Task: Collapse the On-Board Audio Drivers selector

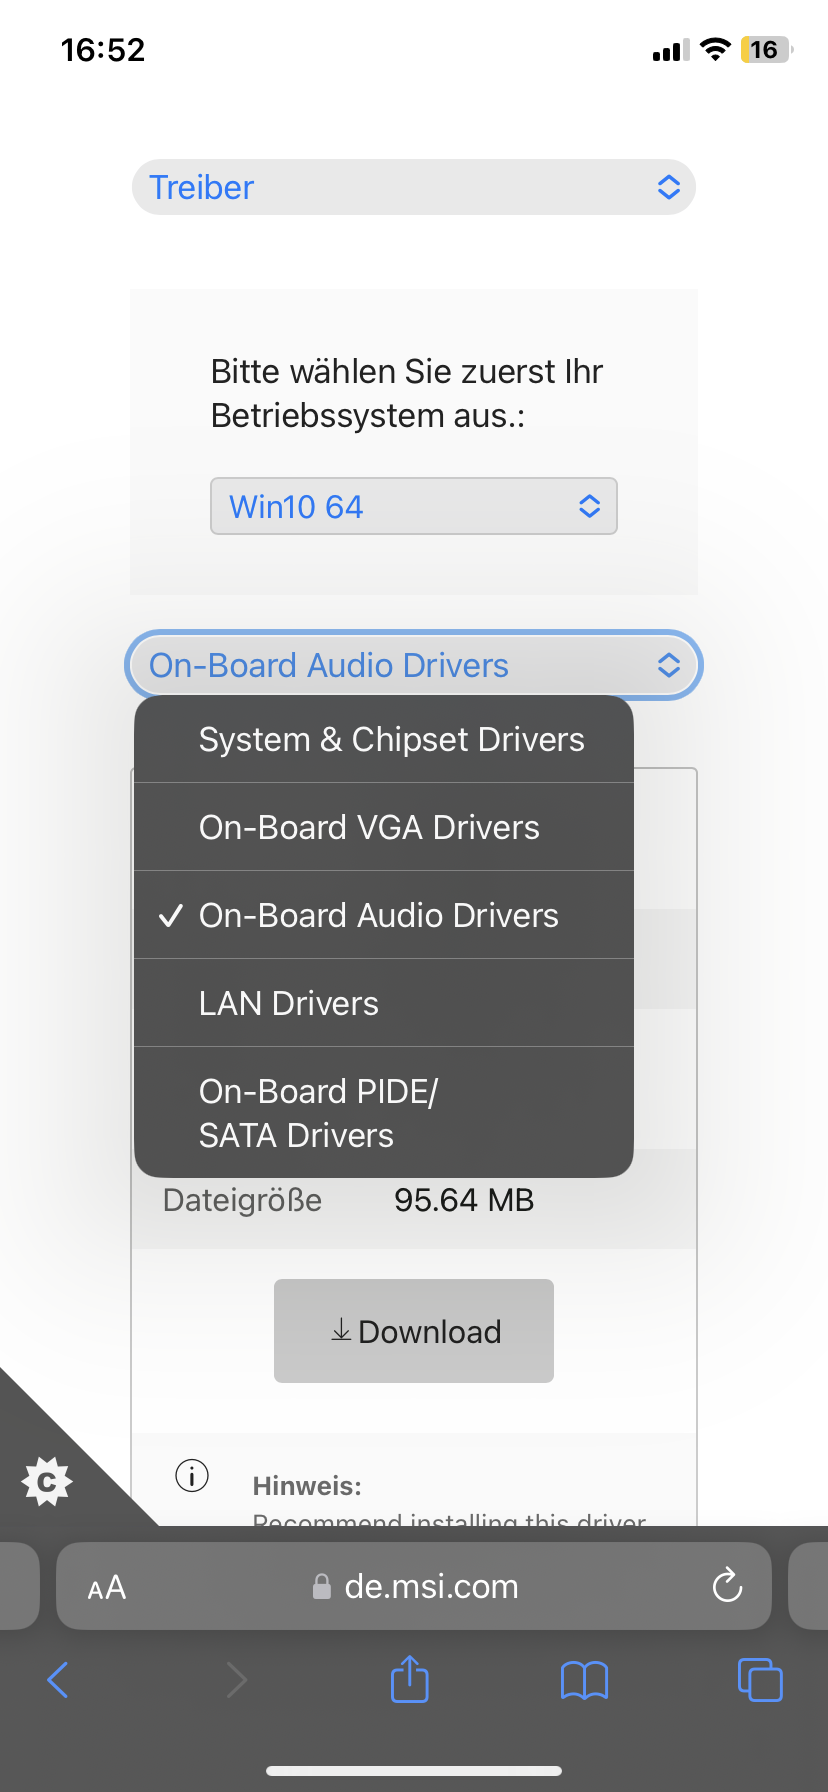Action: [x=414, y=665]
